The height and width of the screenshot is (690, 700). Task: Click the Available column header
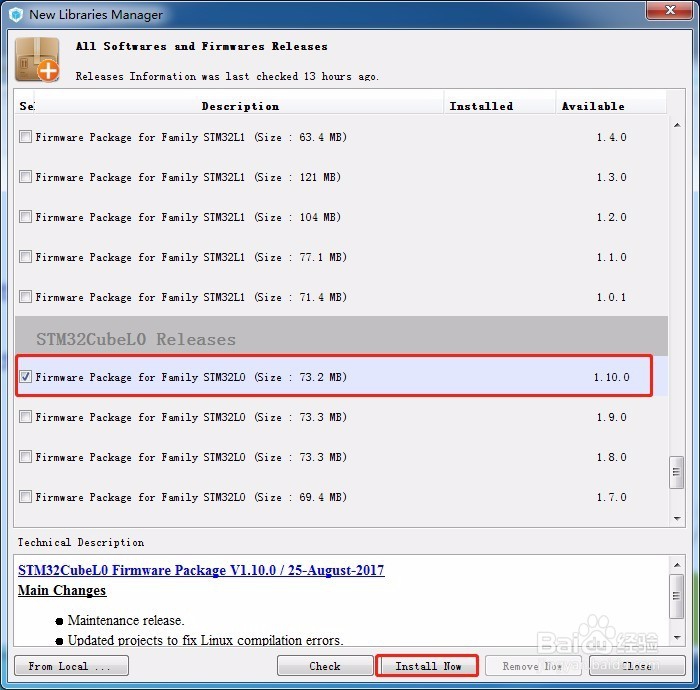point(611,106)
